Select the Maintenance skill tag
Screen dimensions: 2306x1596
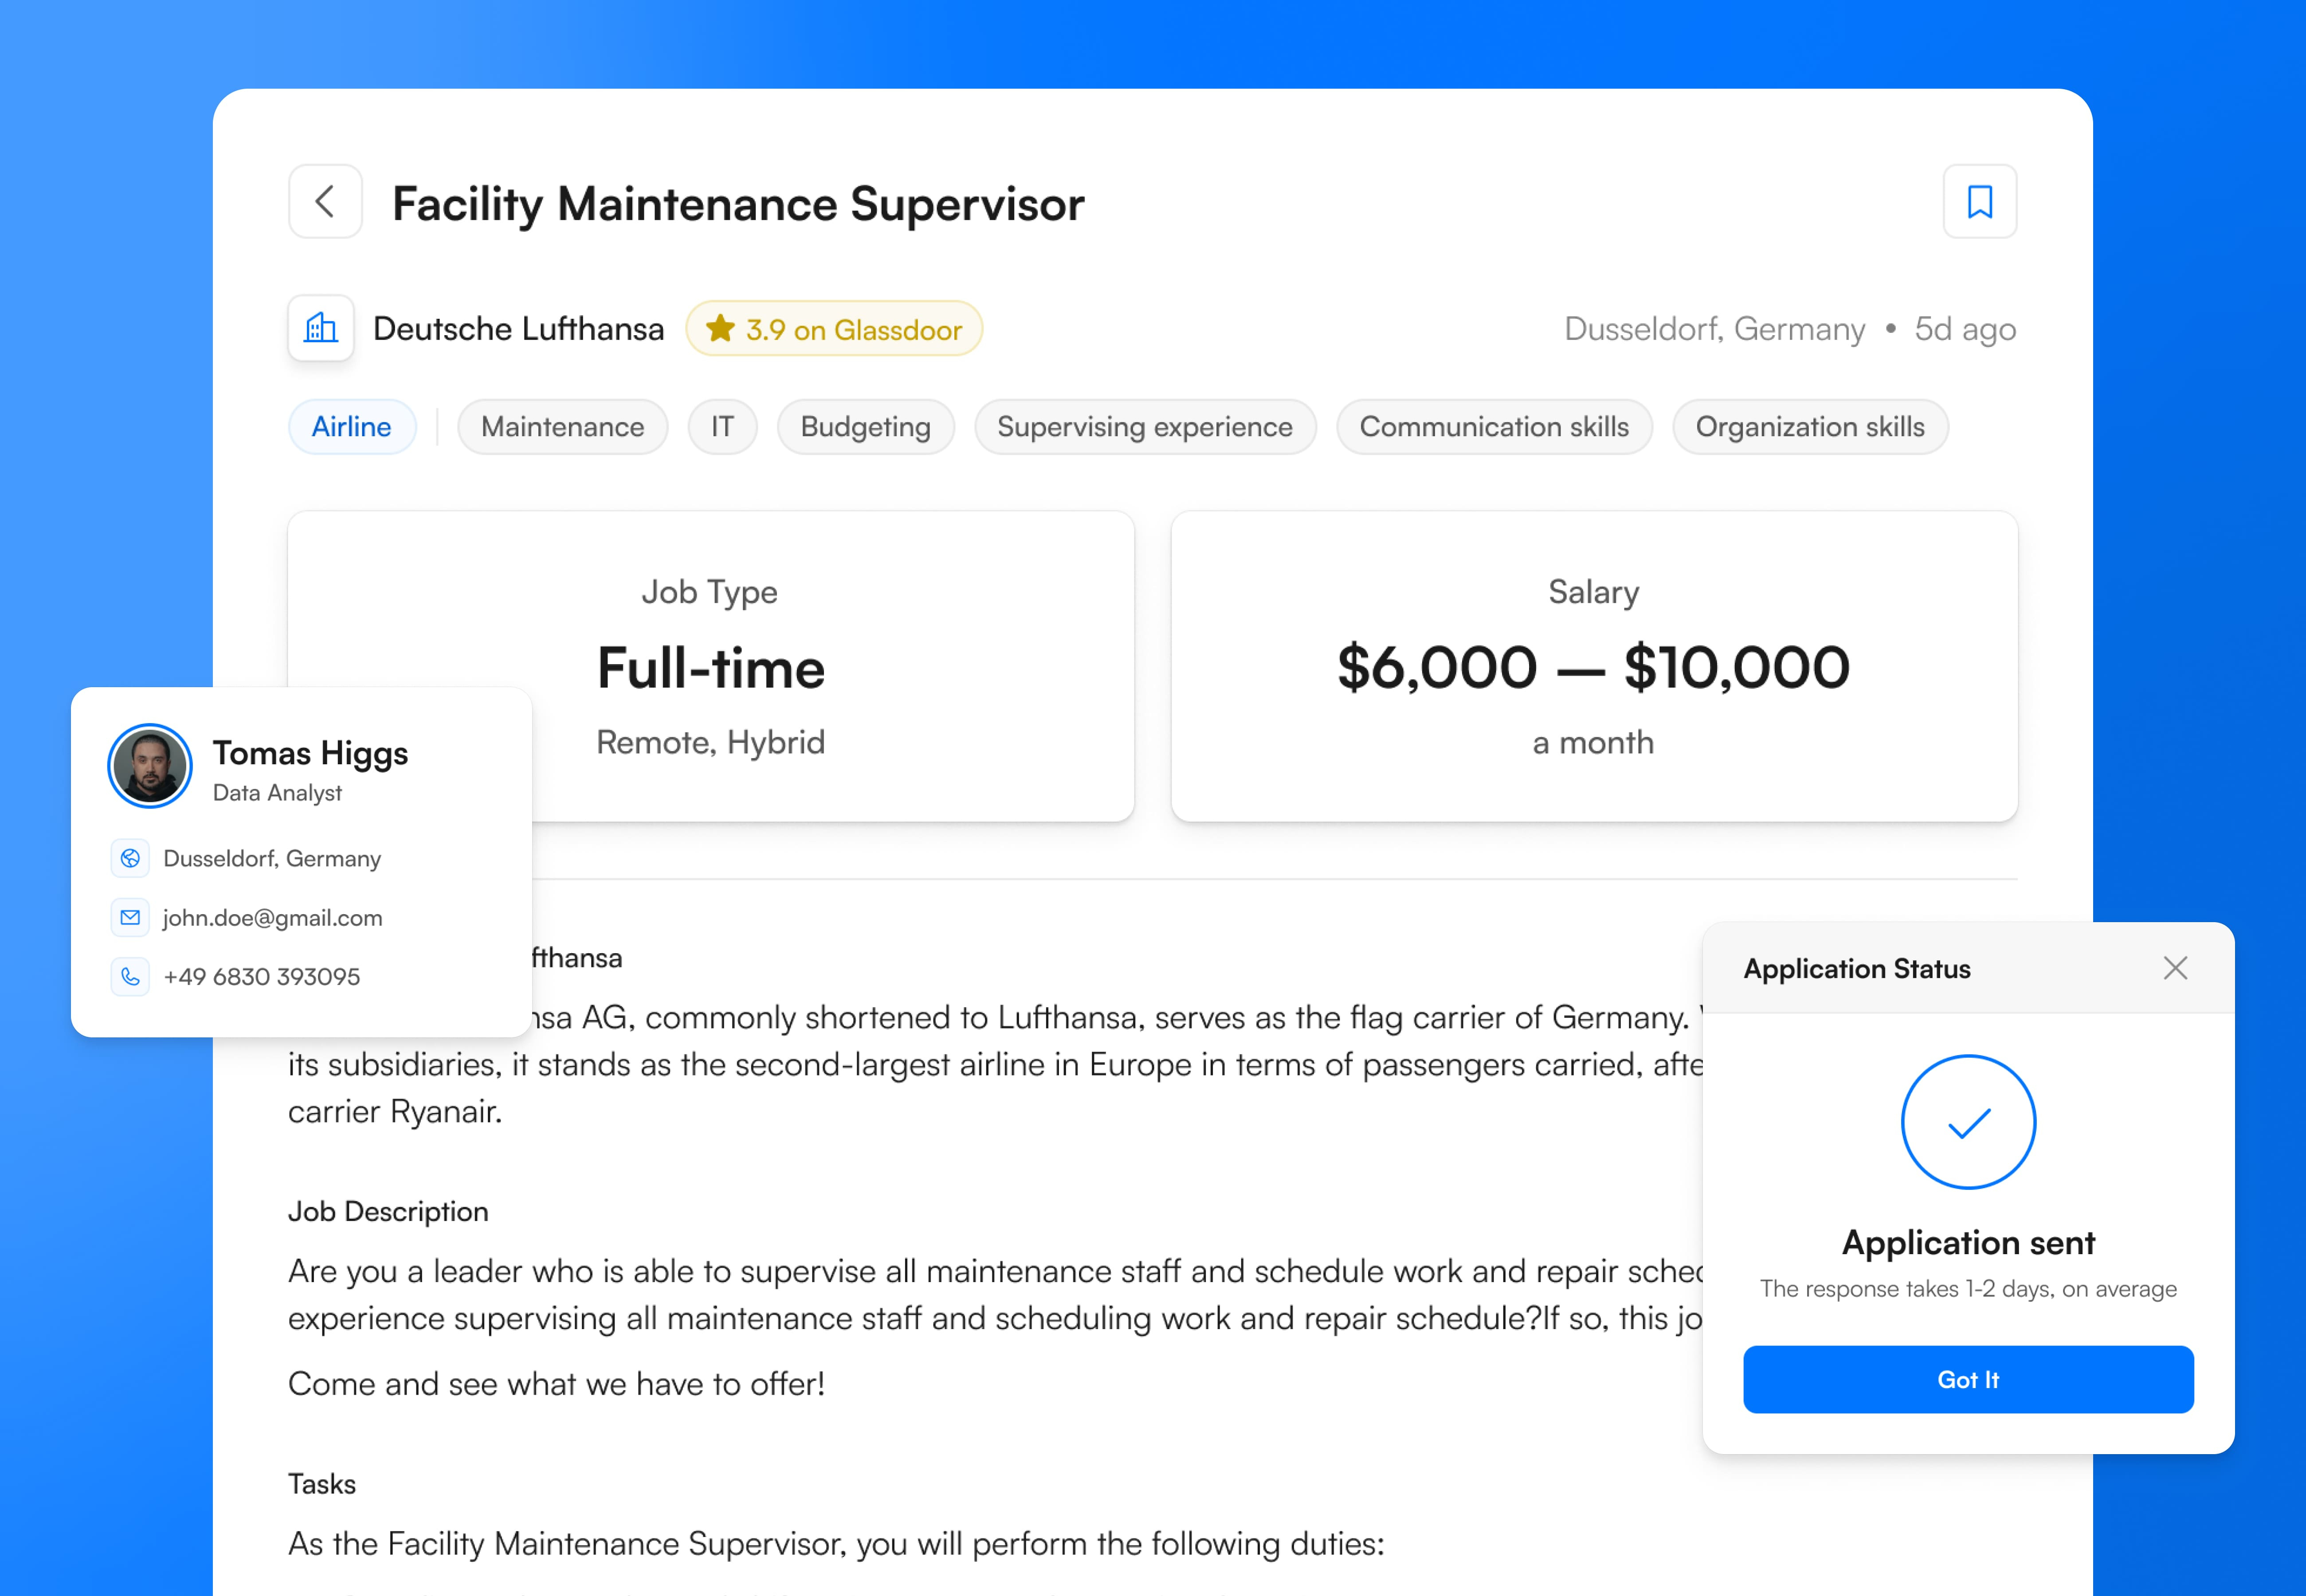562,427
